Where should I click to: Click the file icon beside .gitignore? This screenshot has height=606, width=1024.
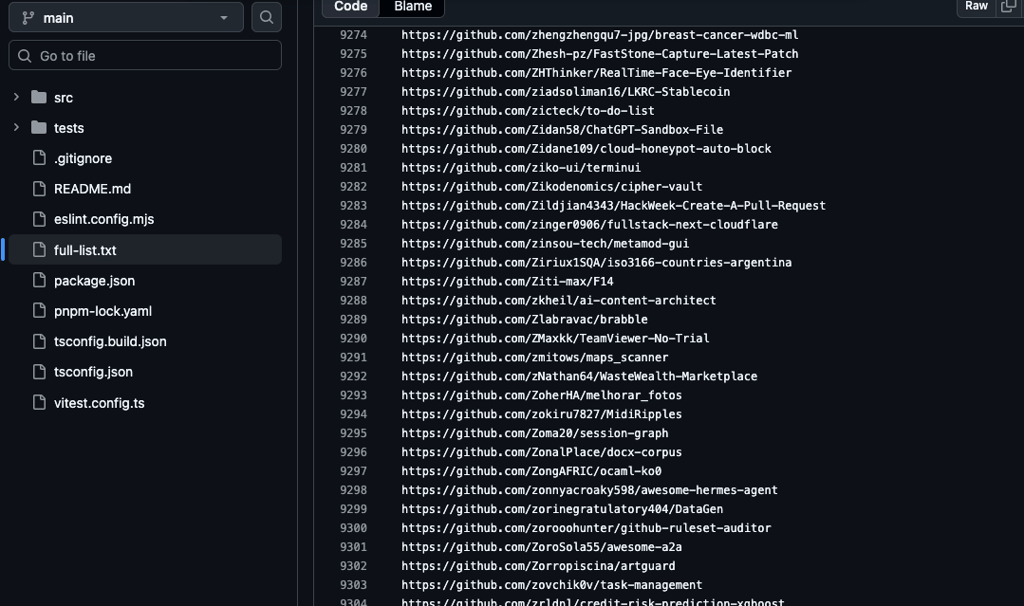coord(39,158)
